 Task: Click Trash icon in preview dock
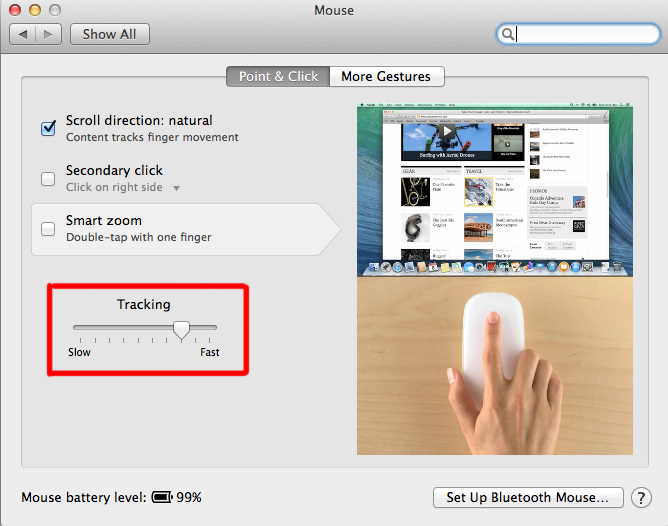[616, 267]
